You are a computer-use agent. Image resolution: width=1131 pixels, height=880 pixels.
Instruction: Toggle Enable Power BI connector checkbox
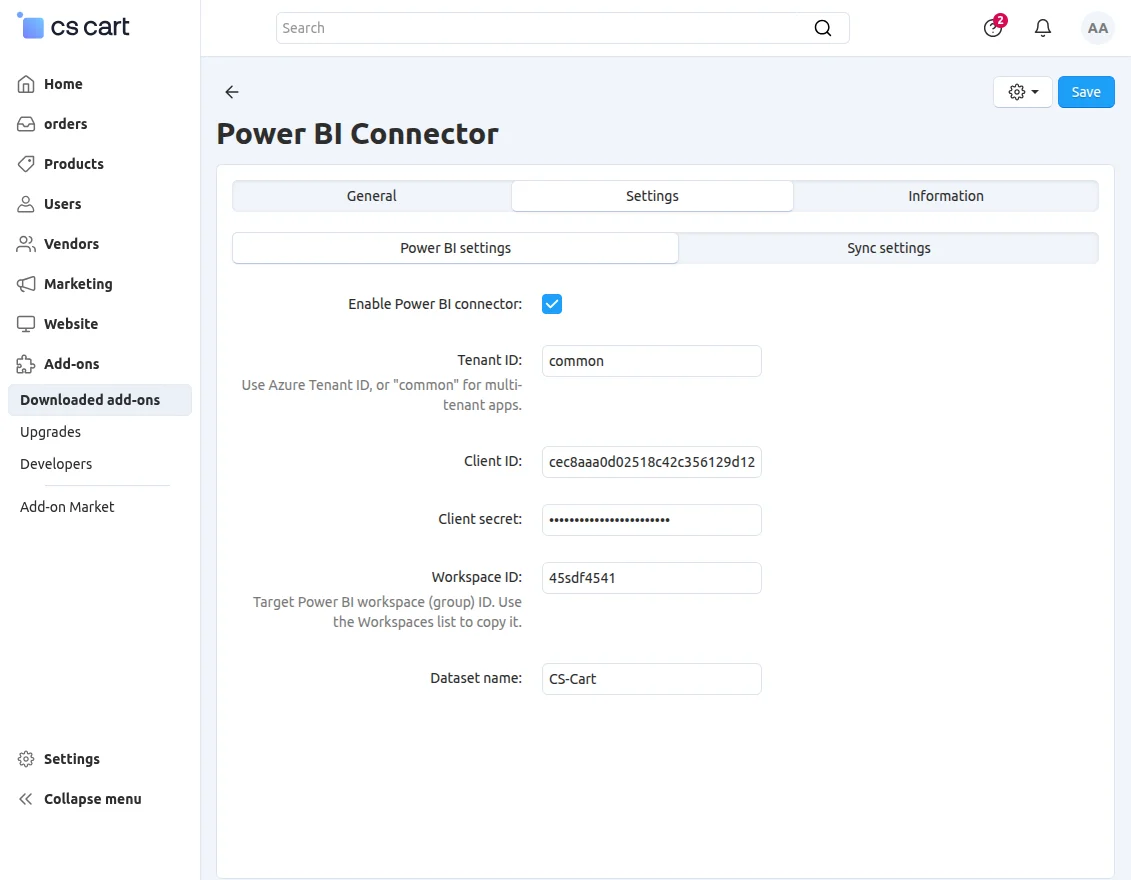[552, 304]
